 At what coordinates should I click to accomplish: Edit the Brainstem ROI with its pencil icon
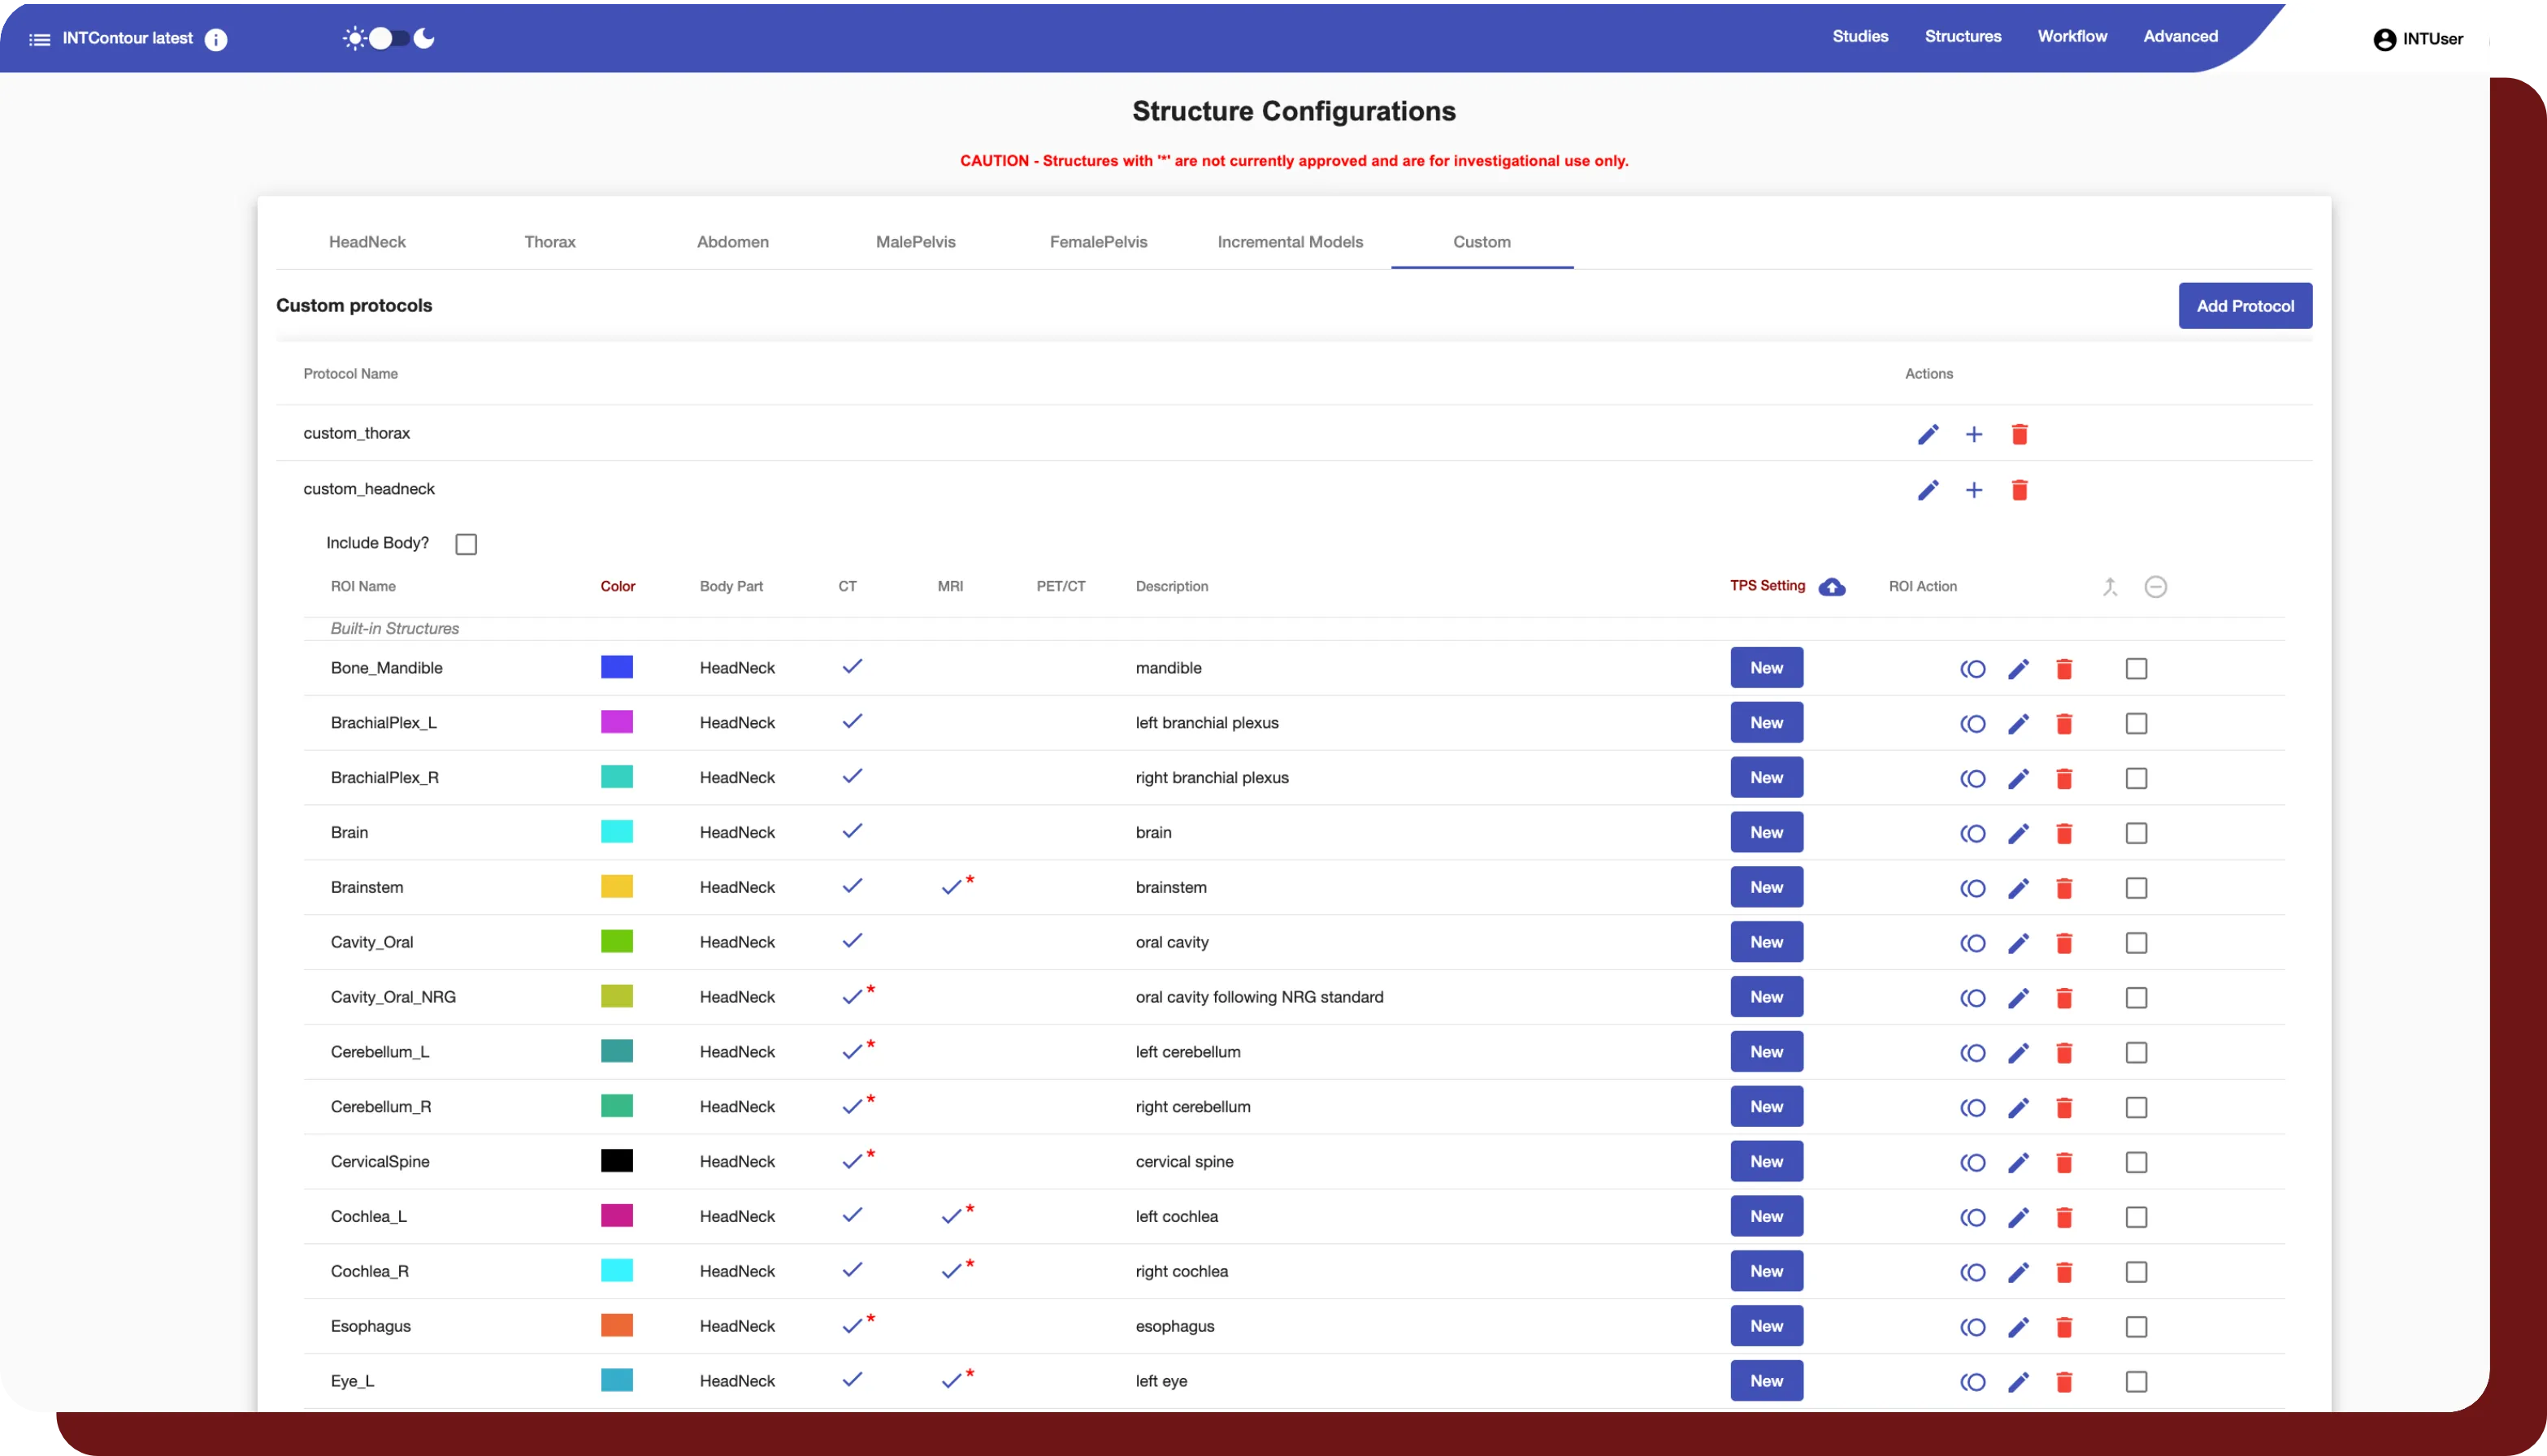coord(2018,888)
